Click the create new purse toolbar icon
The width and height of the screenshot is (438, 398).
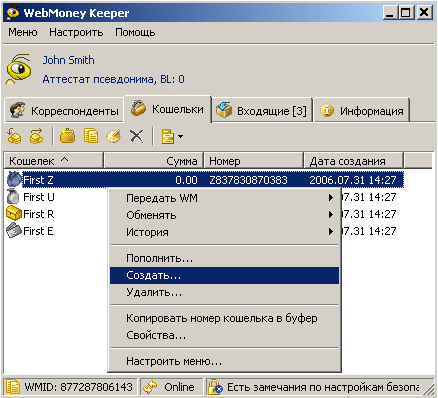click(67, 136)
